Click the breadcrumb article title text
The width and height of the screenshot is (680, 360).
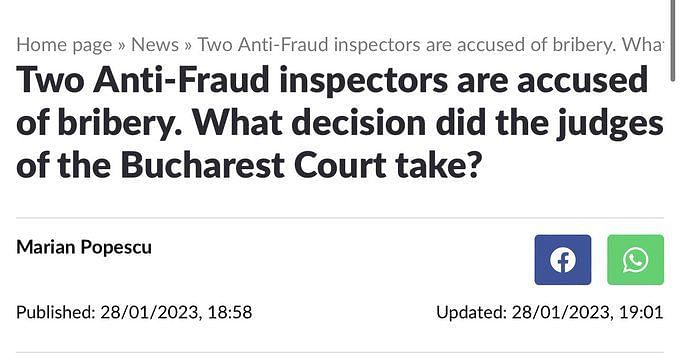tap(430, 45)
